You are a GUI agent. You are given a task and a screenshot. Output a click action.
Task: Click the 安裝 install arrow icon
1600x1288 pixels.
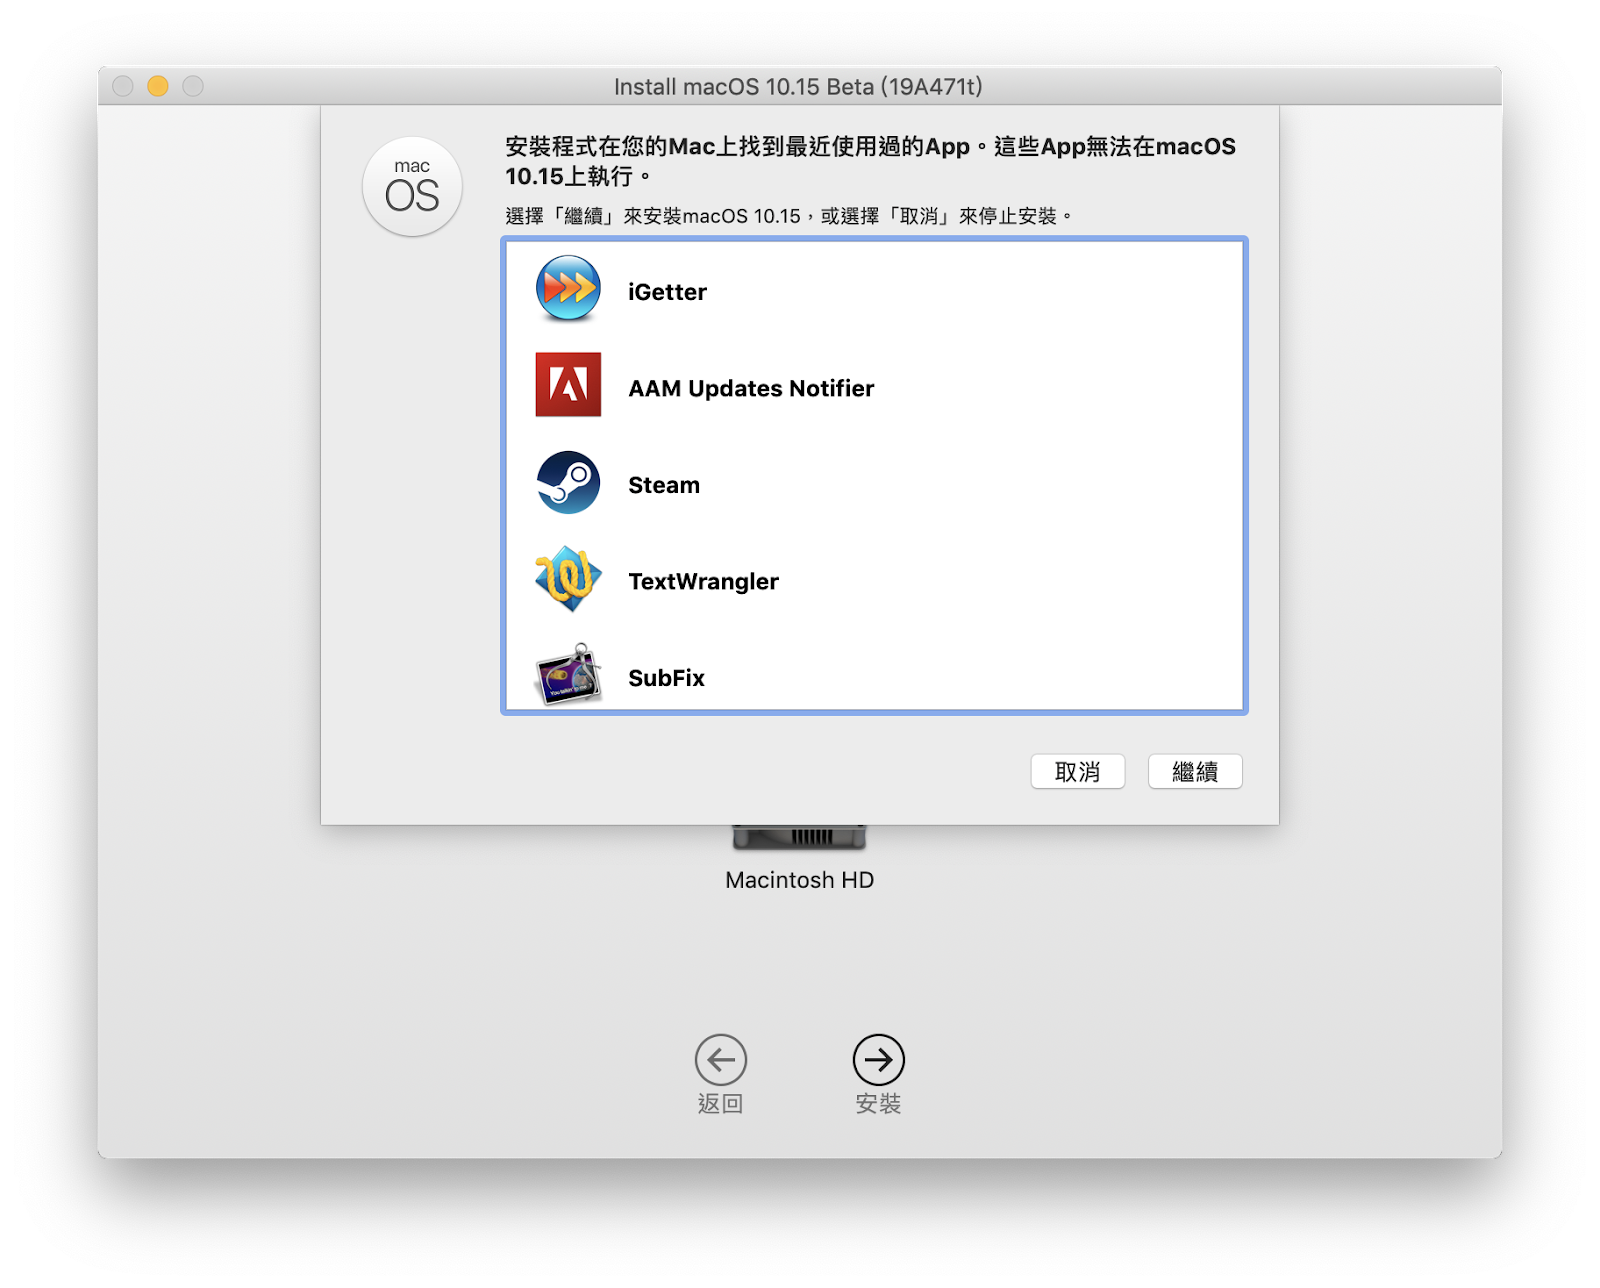(879, 1060)
